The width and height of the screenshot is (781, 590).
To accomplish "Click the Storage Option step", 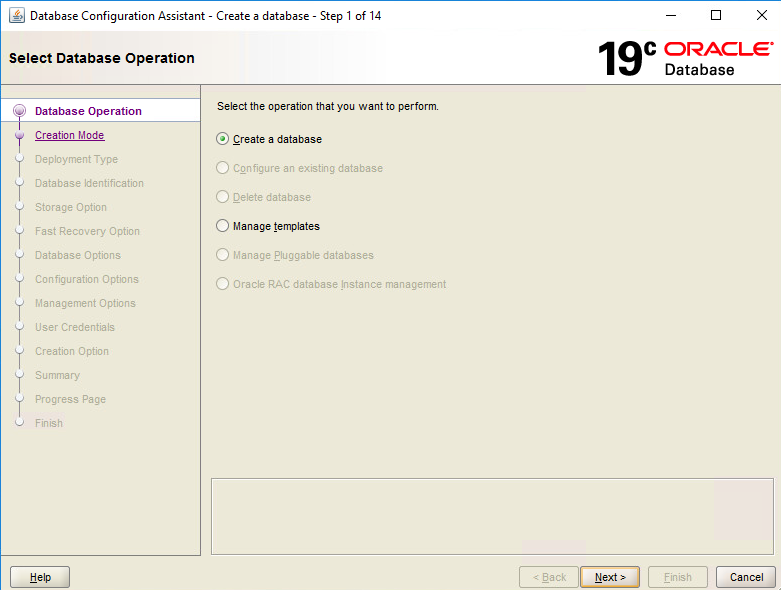I will click(71, 207).
